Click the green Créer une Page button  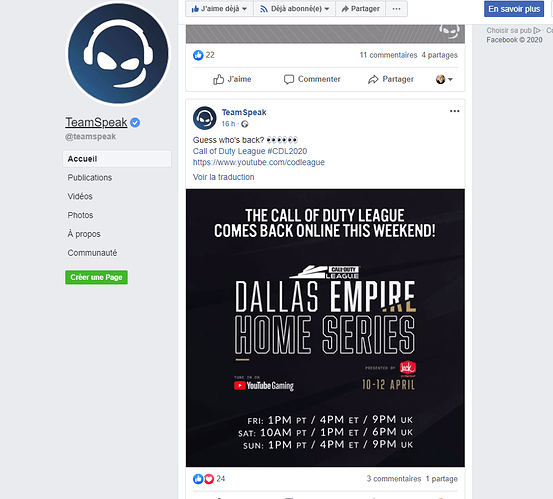pos(96,277)
